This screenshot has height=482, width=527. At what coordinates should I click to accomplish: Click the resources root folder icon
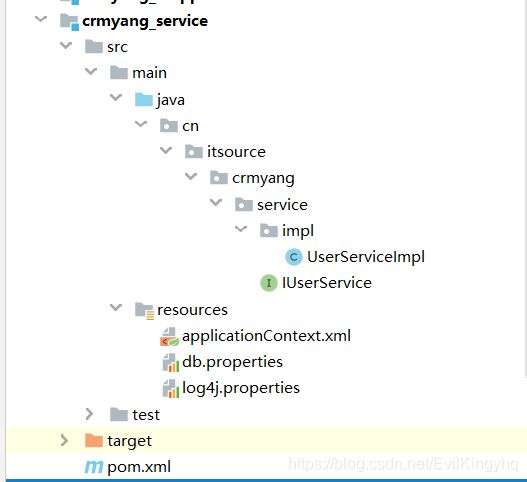click(145, 311)
